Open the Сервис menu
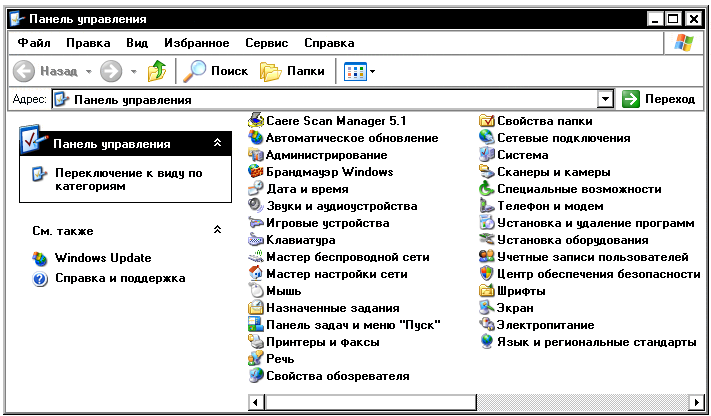This screenshot has width=711, height=416. point(267,43)
